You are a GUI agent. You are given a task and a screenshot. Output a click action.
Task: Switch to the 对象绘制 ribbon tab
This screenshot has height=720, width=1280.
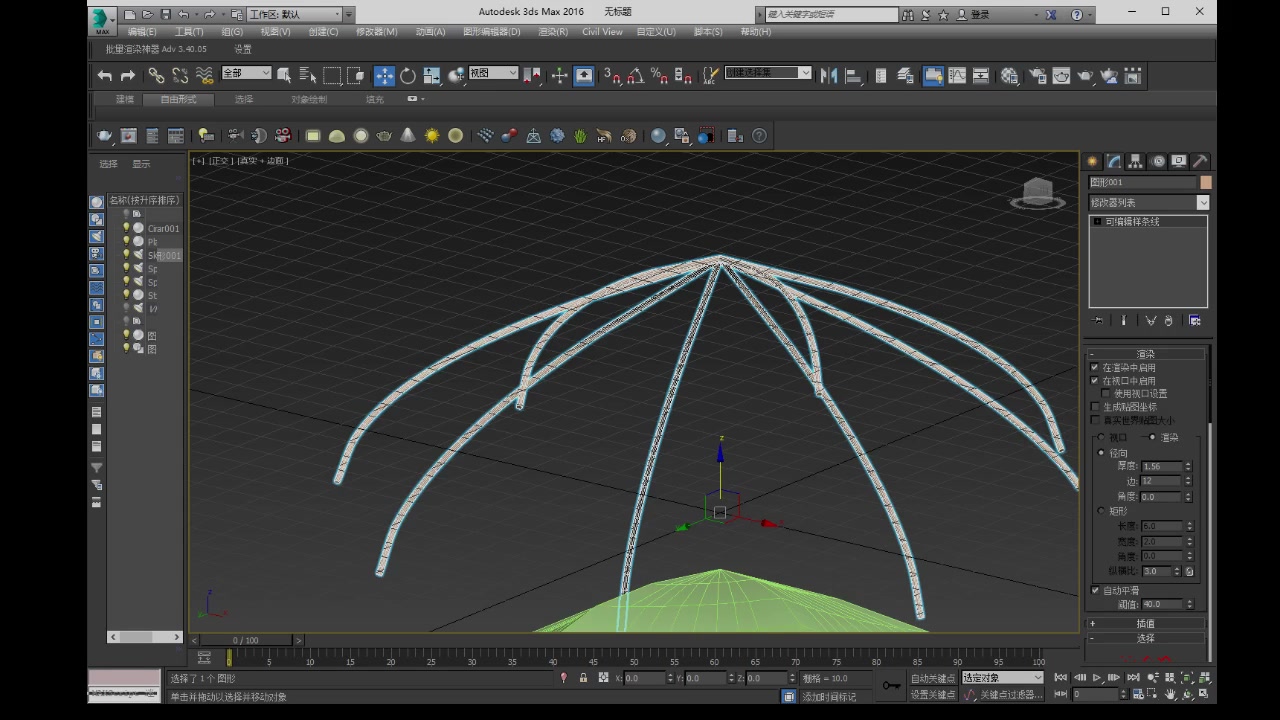click(309, 100)
